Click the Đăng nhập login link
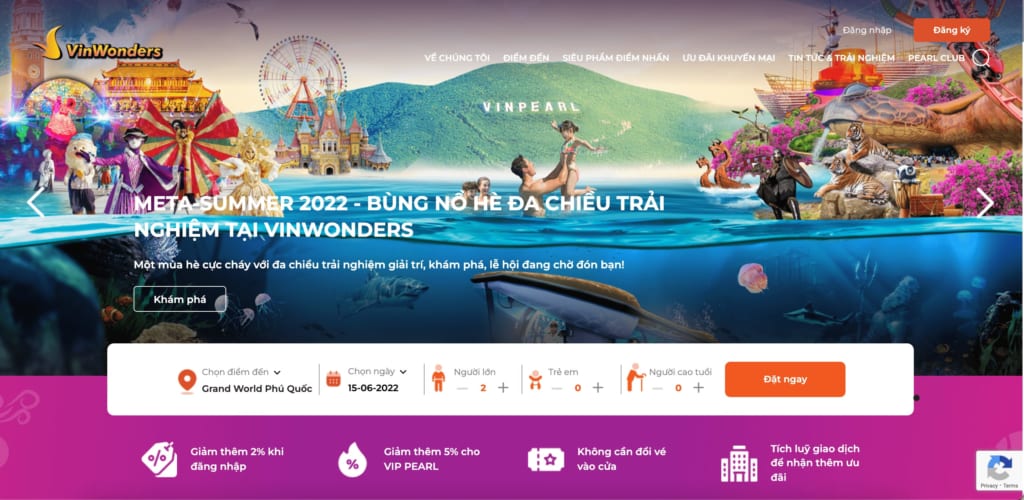 click(x=867, y=30)
